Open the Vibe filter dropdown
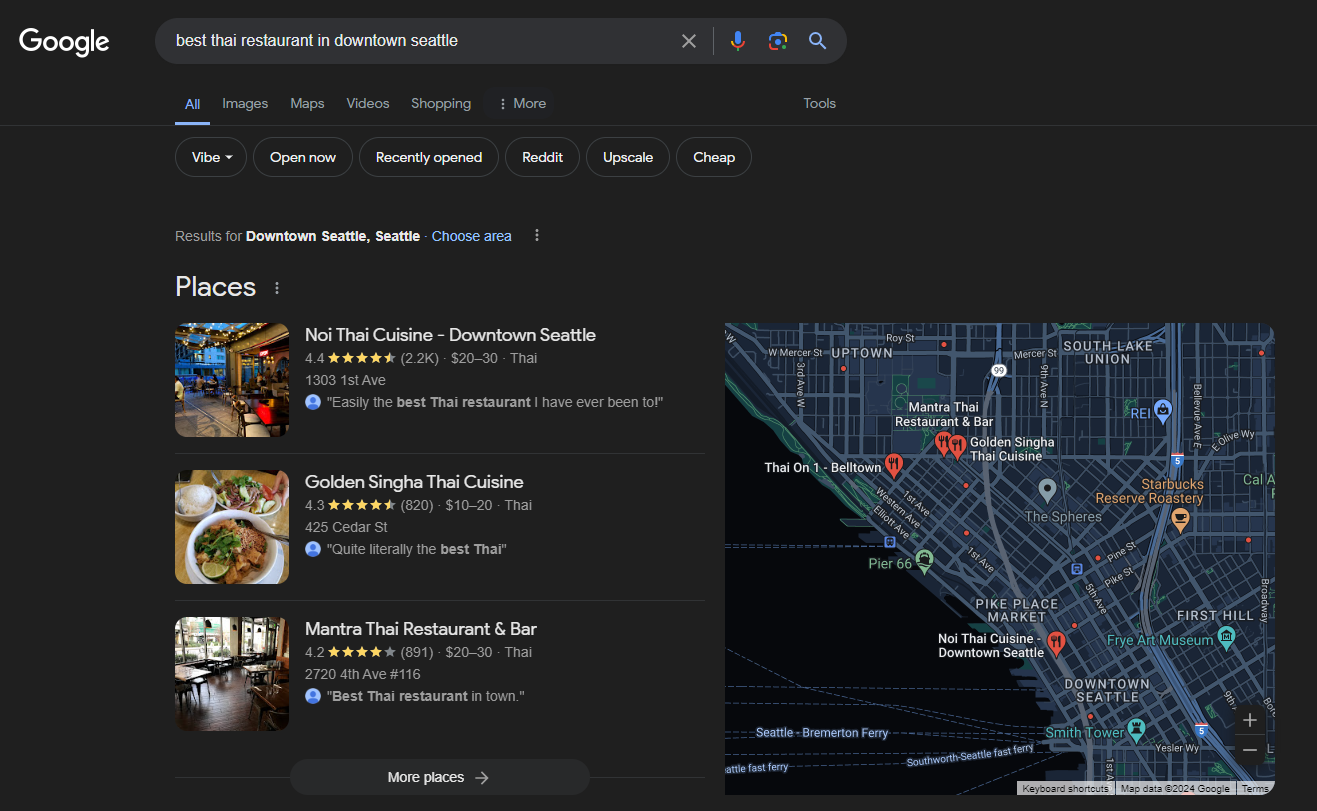The width and height of the screenshot is (1317, 811). coord(211,157)
